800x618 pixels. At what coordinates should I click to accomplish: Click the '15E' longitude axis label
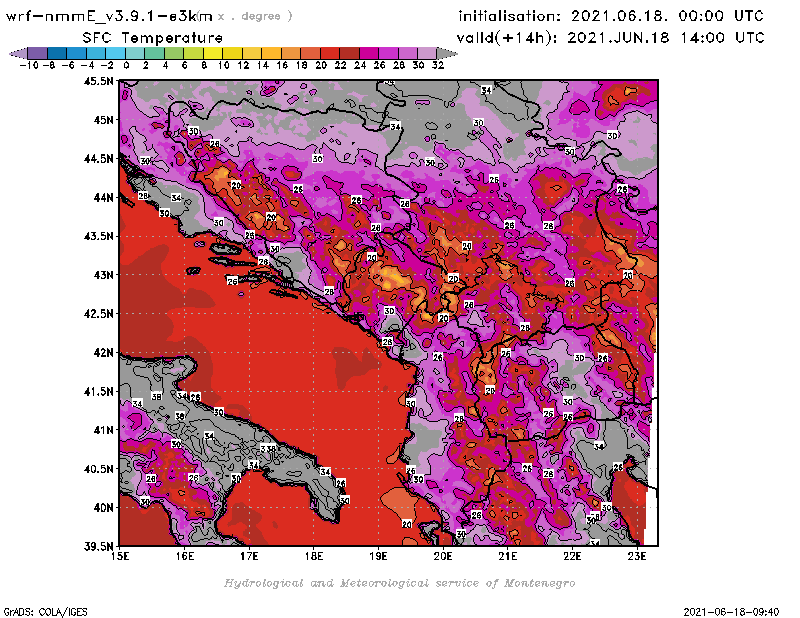pos(120,556)
